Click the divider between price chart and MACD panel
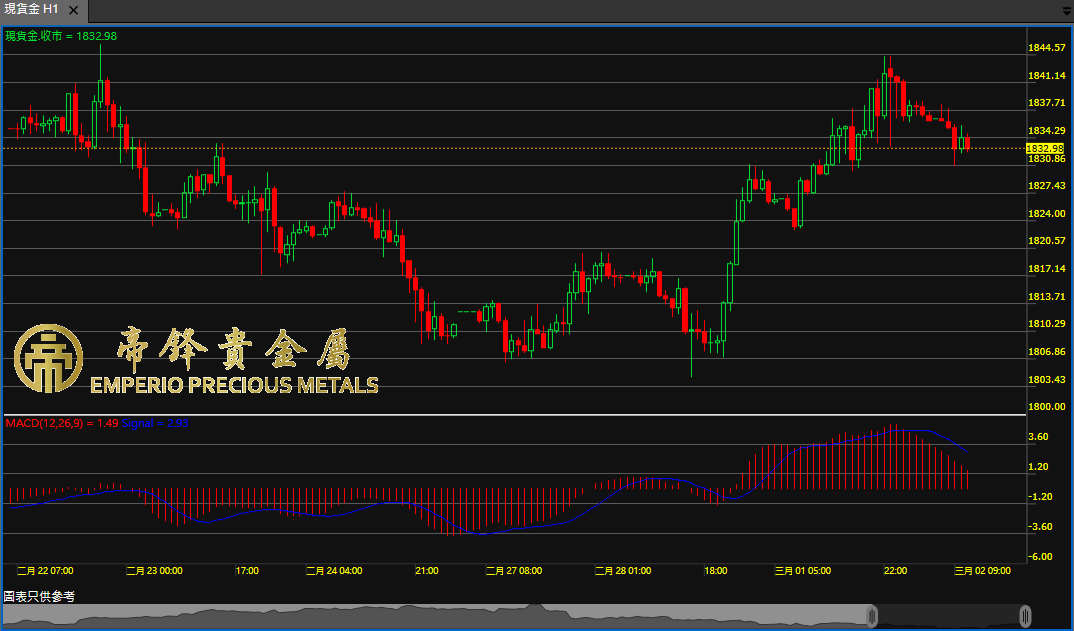This screenshot has height=631, width=1074. 515,414
